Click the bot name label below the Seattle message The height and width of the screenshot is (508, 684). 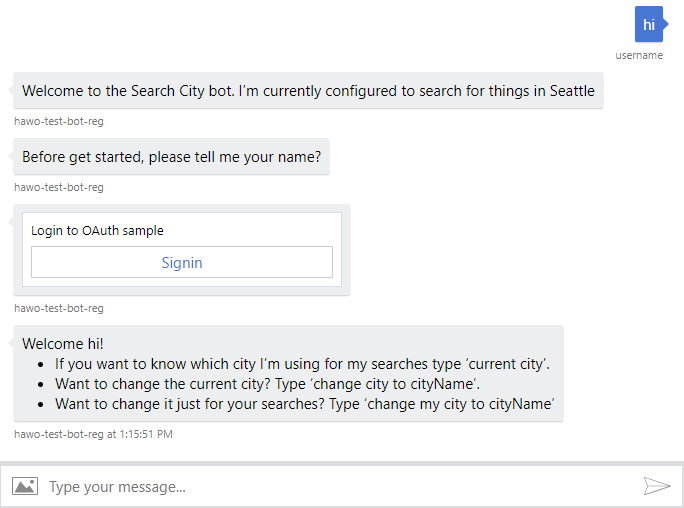pyautogui.click(x=59, y=121)
